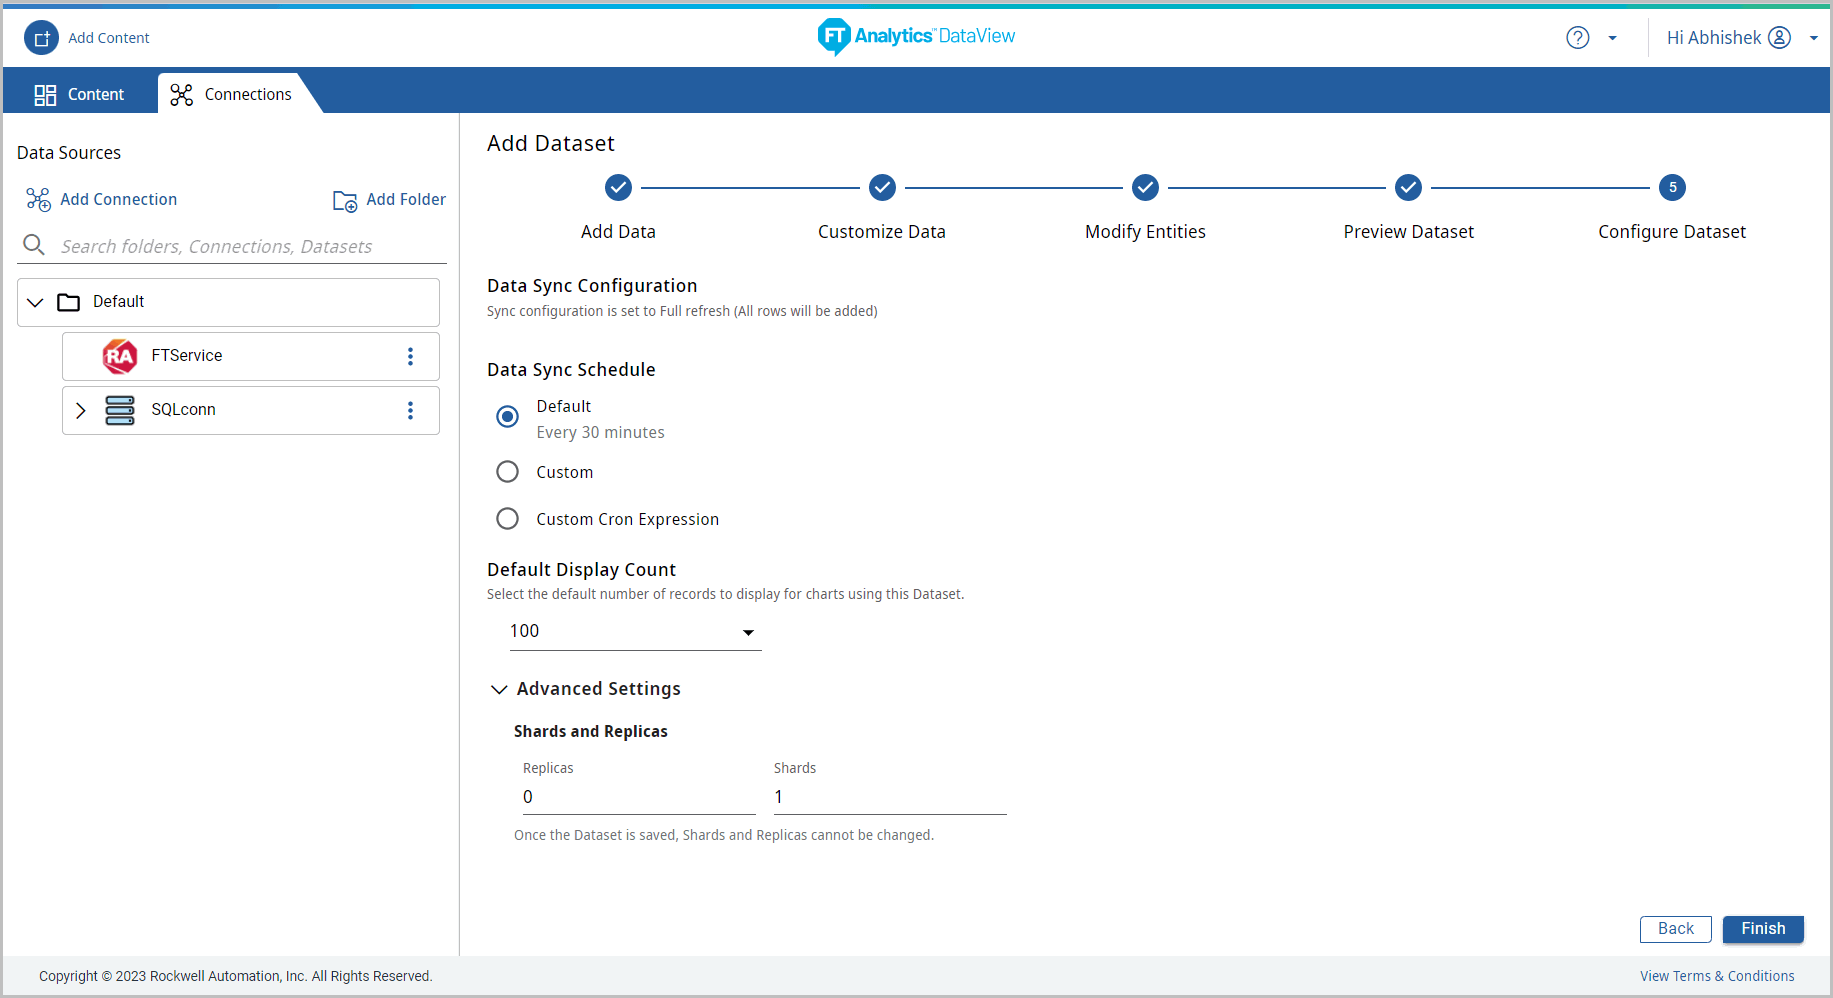Open FTService three-dot options menu

pyautogui.click(x=410, y=357)
